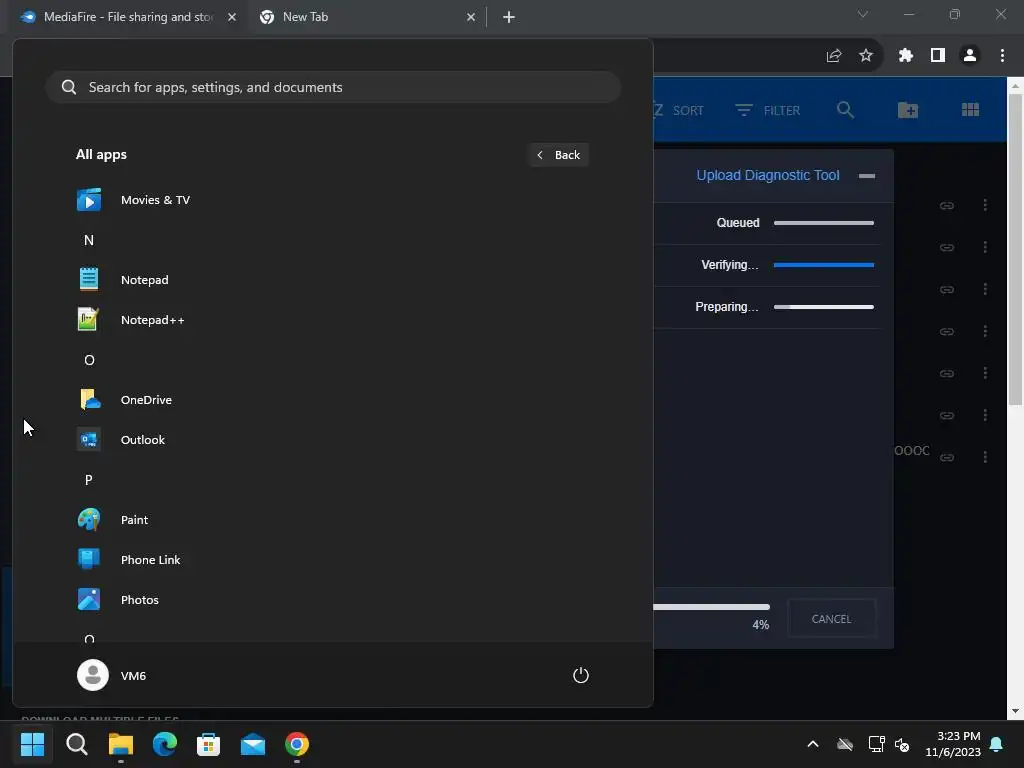Viewport: 1024px width, 768px height.
Task: Click the Queued upload progress bar
Action: click(824, 223)
